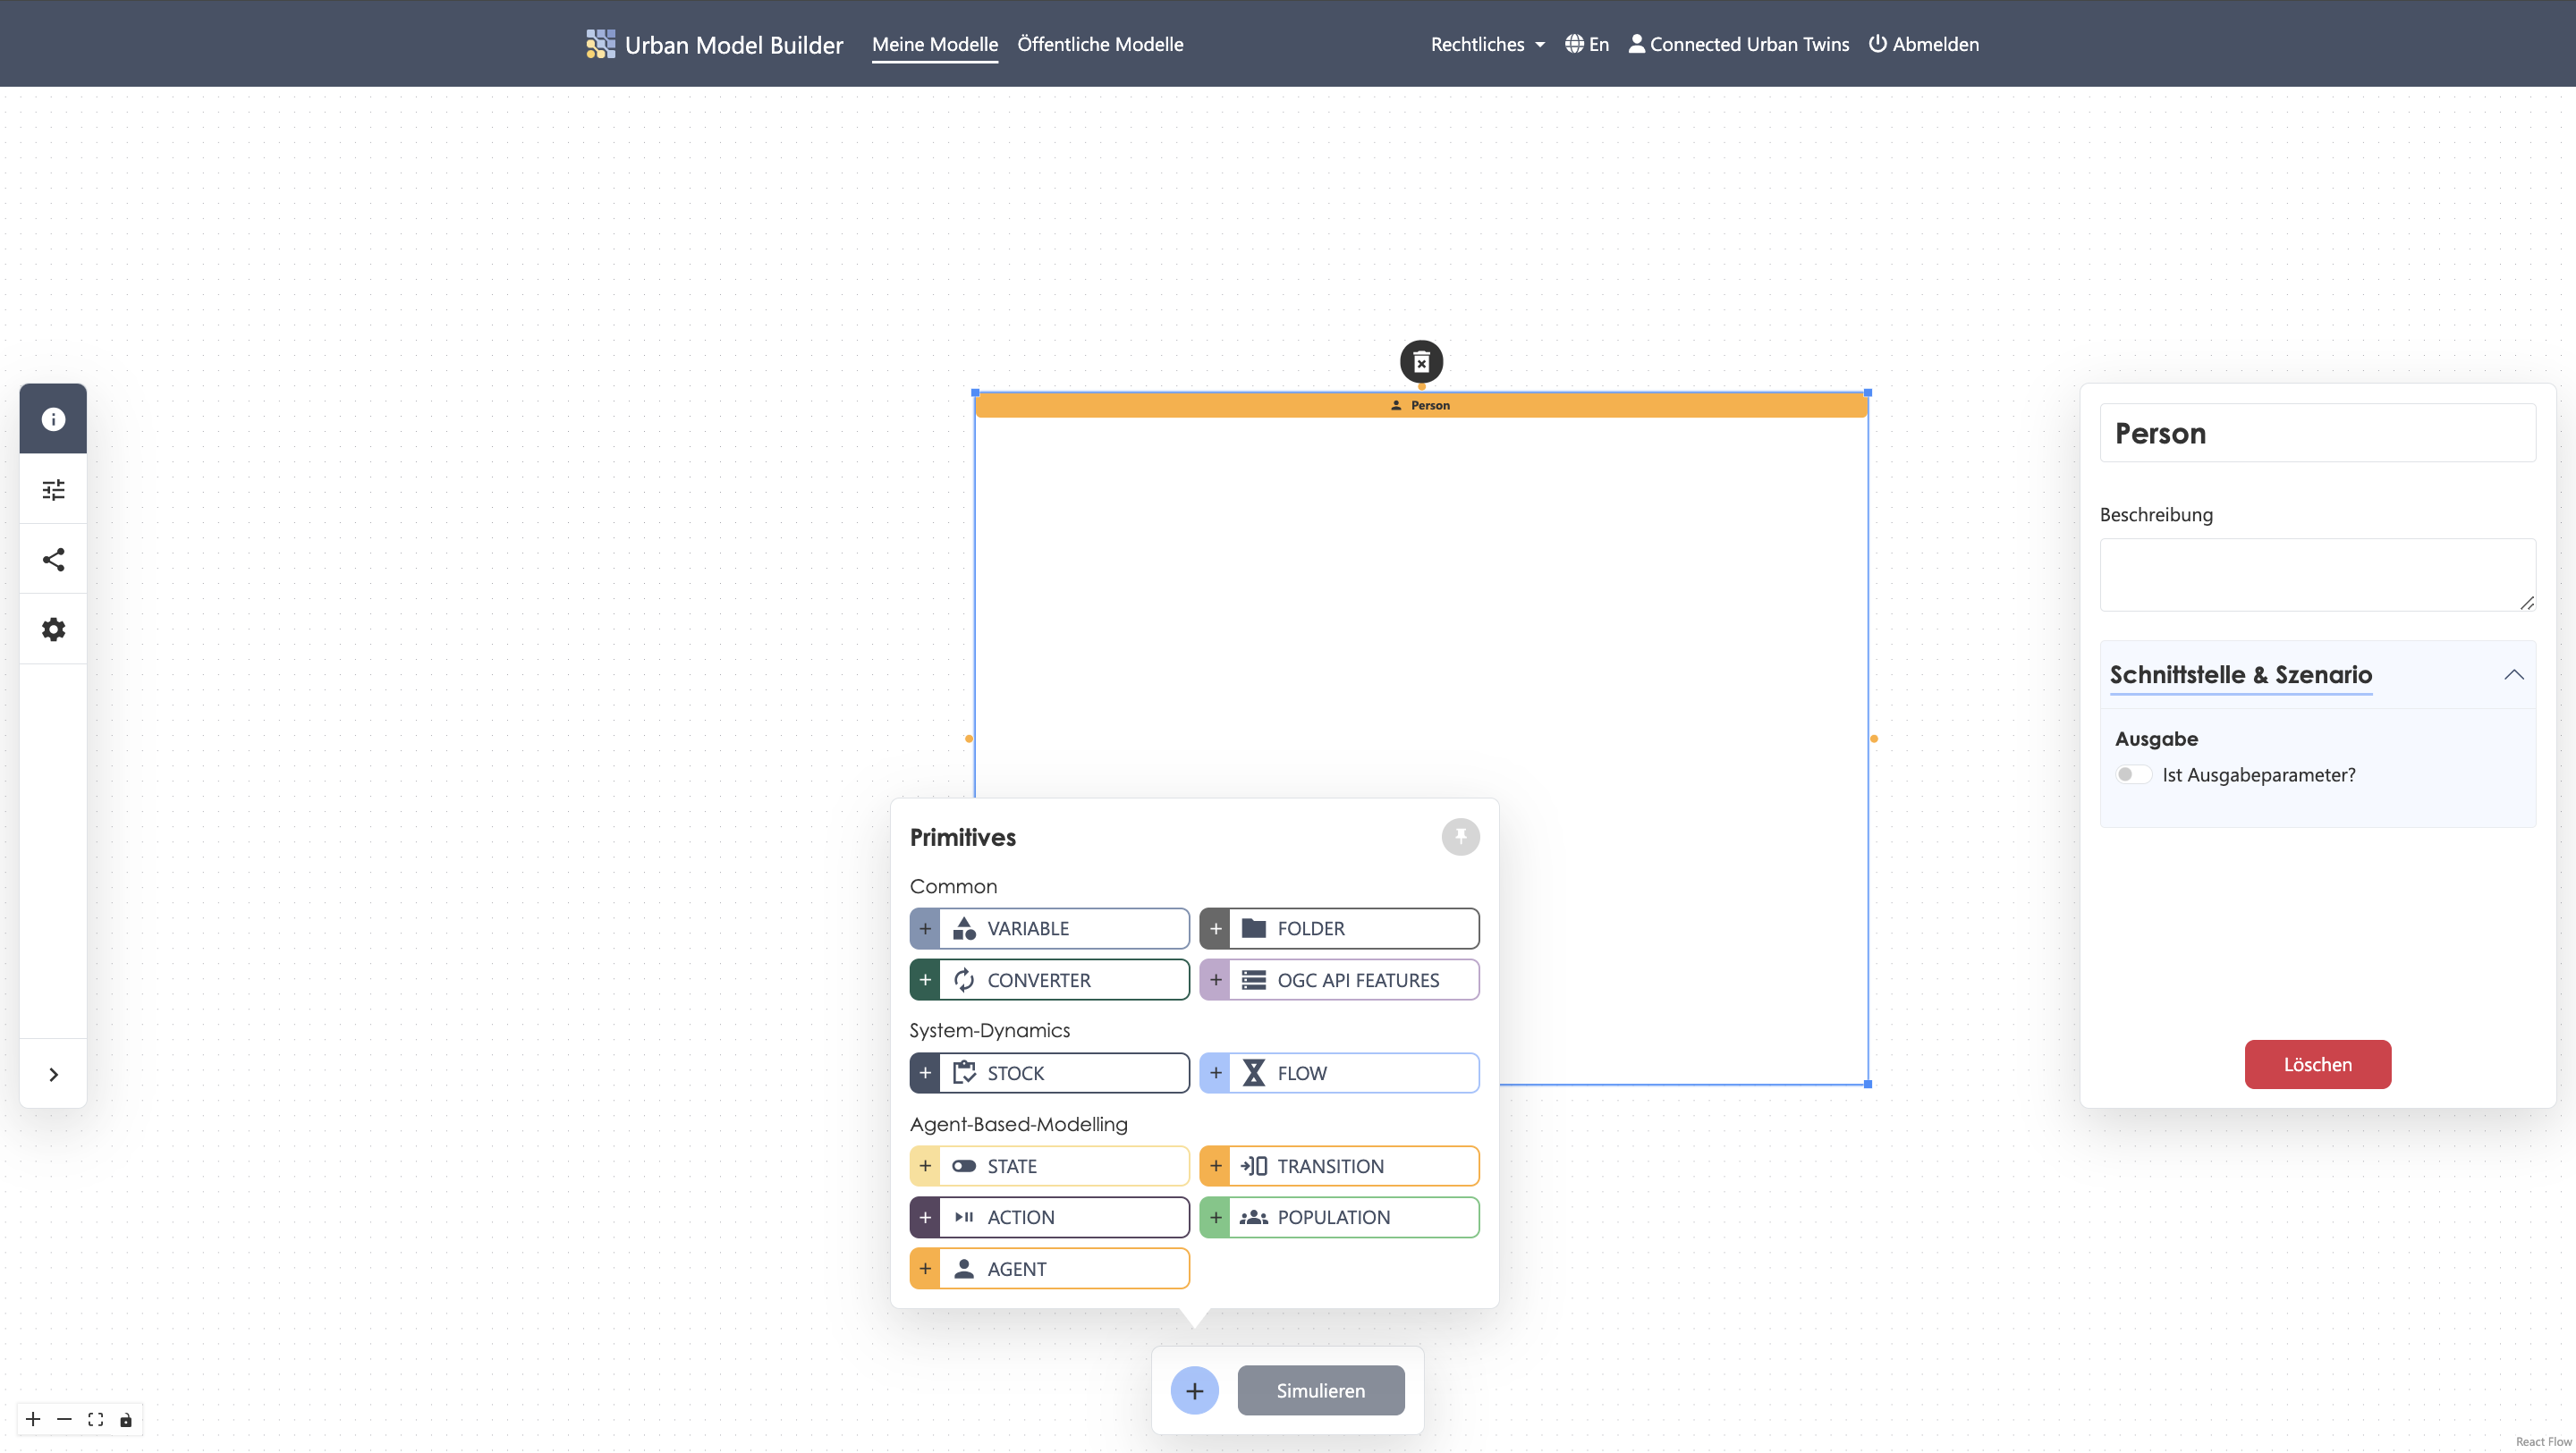Click the plus on the Flow row

pyautogui.click(x=1215, y=1073)
